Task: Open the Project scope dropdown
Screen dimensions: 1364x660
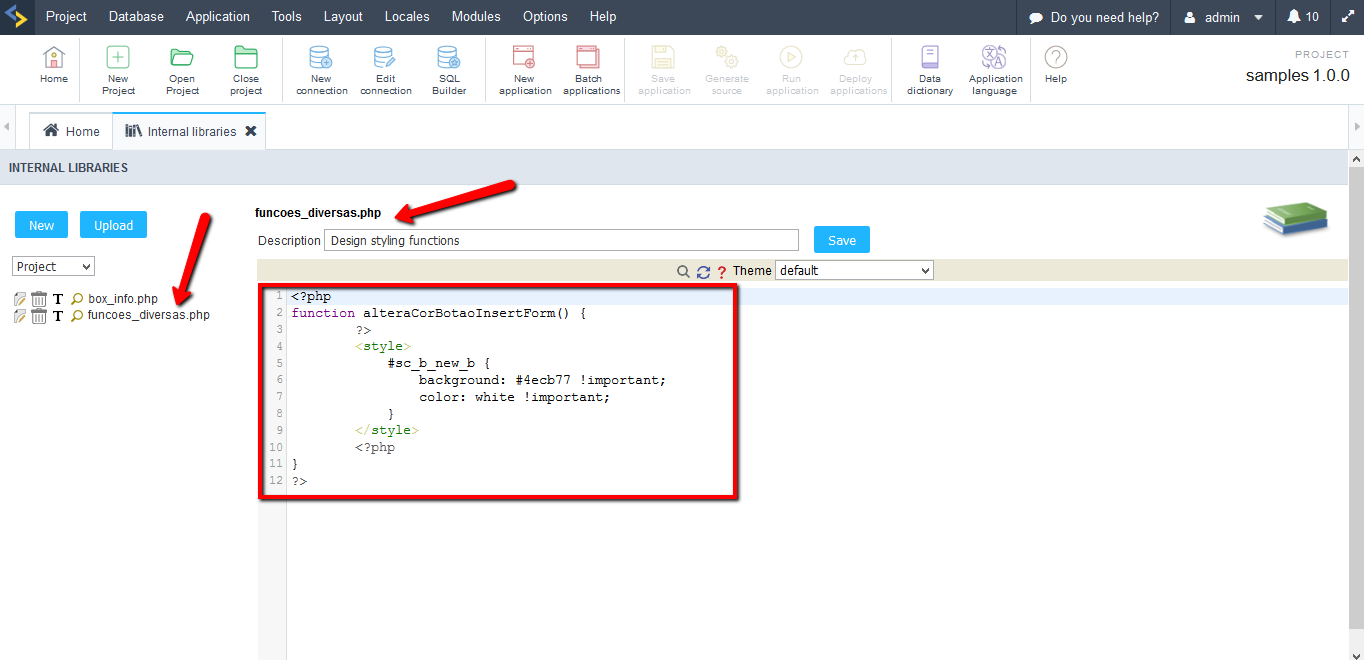Action: (54, 267)
